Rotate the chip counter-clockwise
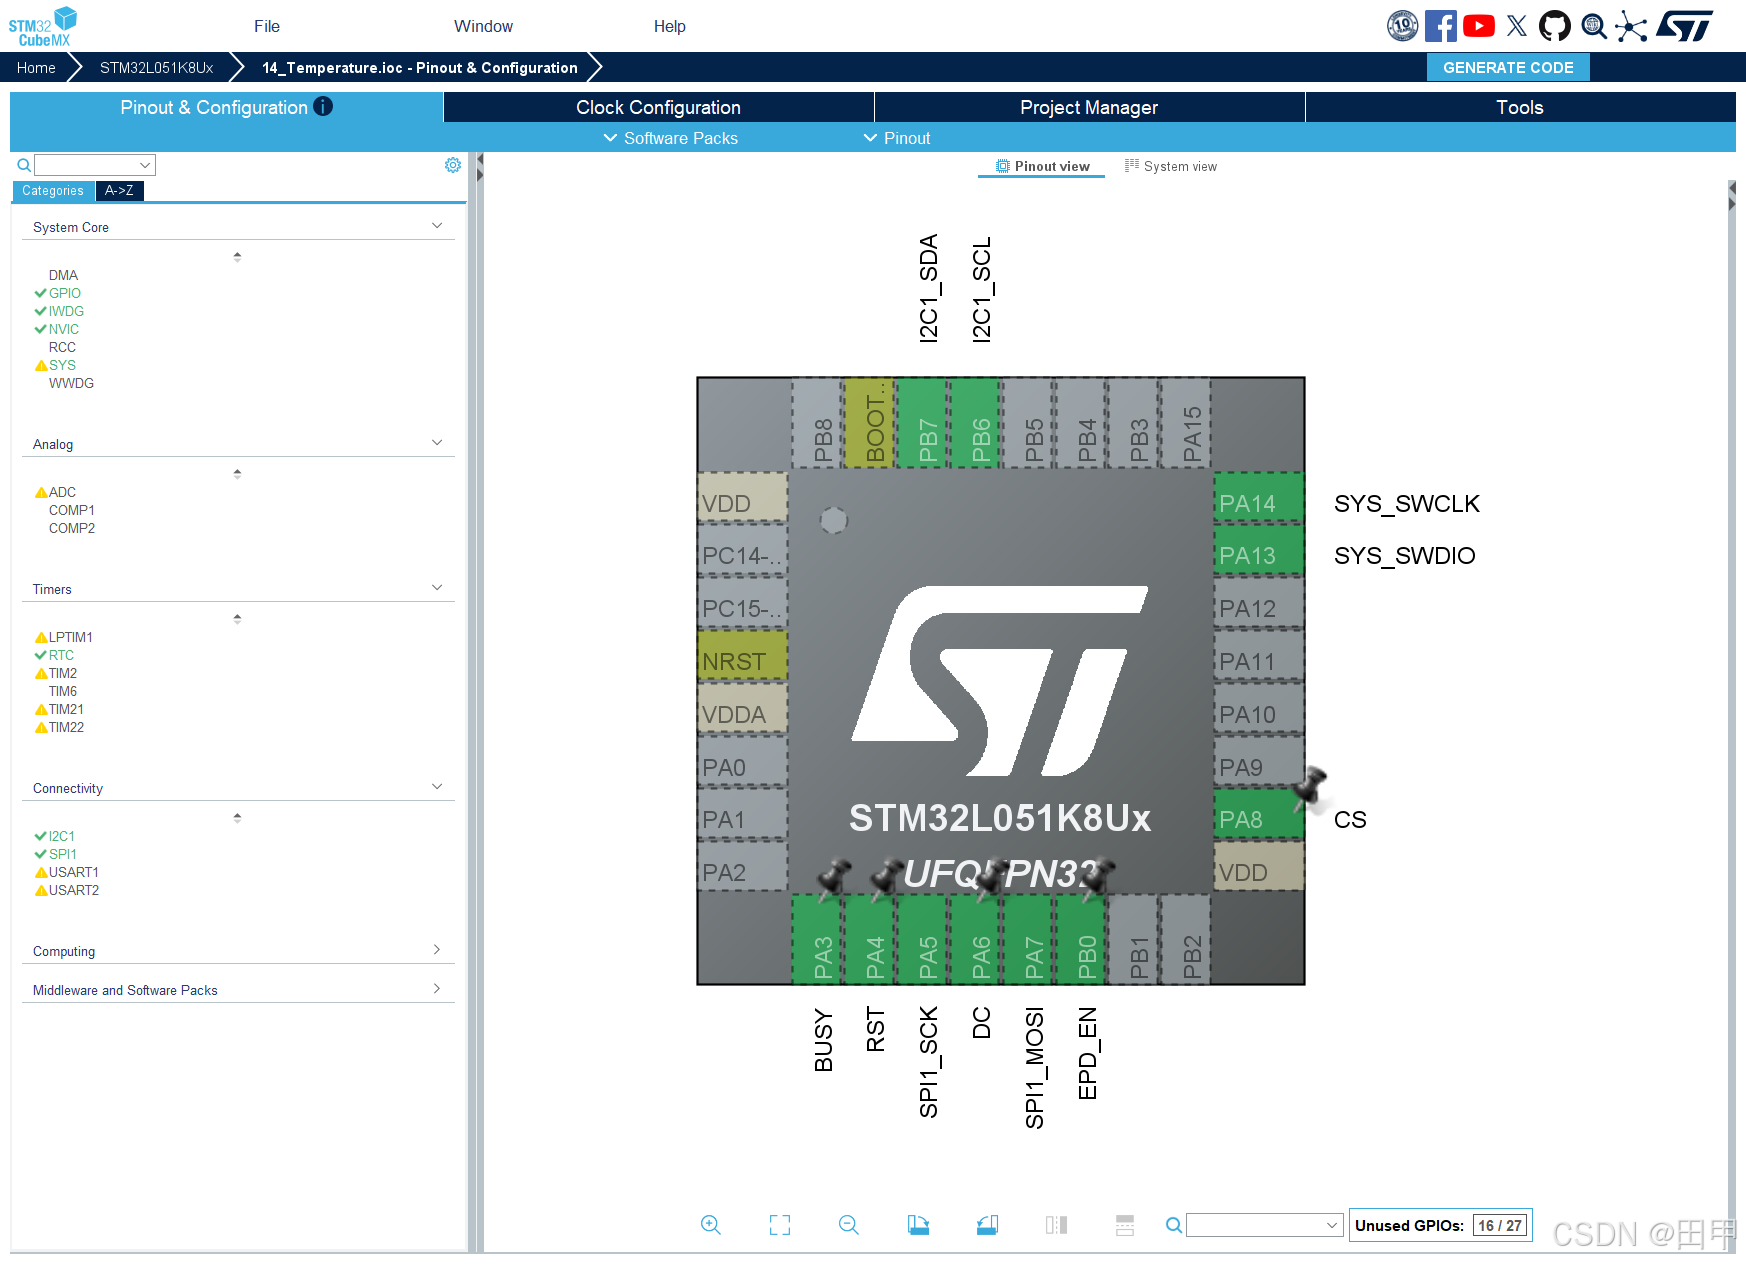The width and height of the screenshot is (1746, 1264). point(987,1225)
